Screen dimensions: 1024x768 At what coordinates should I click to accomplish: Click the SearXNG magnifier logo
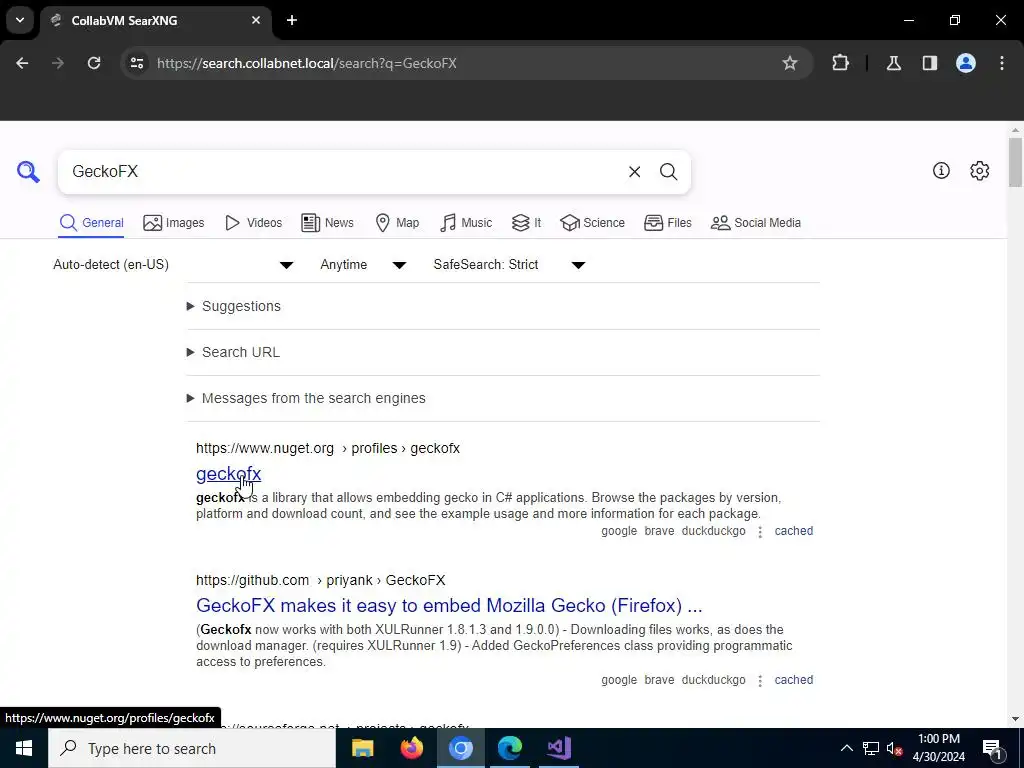[28, 172]
